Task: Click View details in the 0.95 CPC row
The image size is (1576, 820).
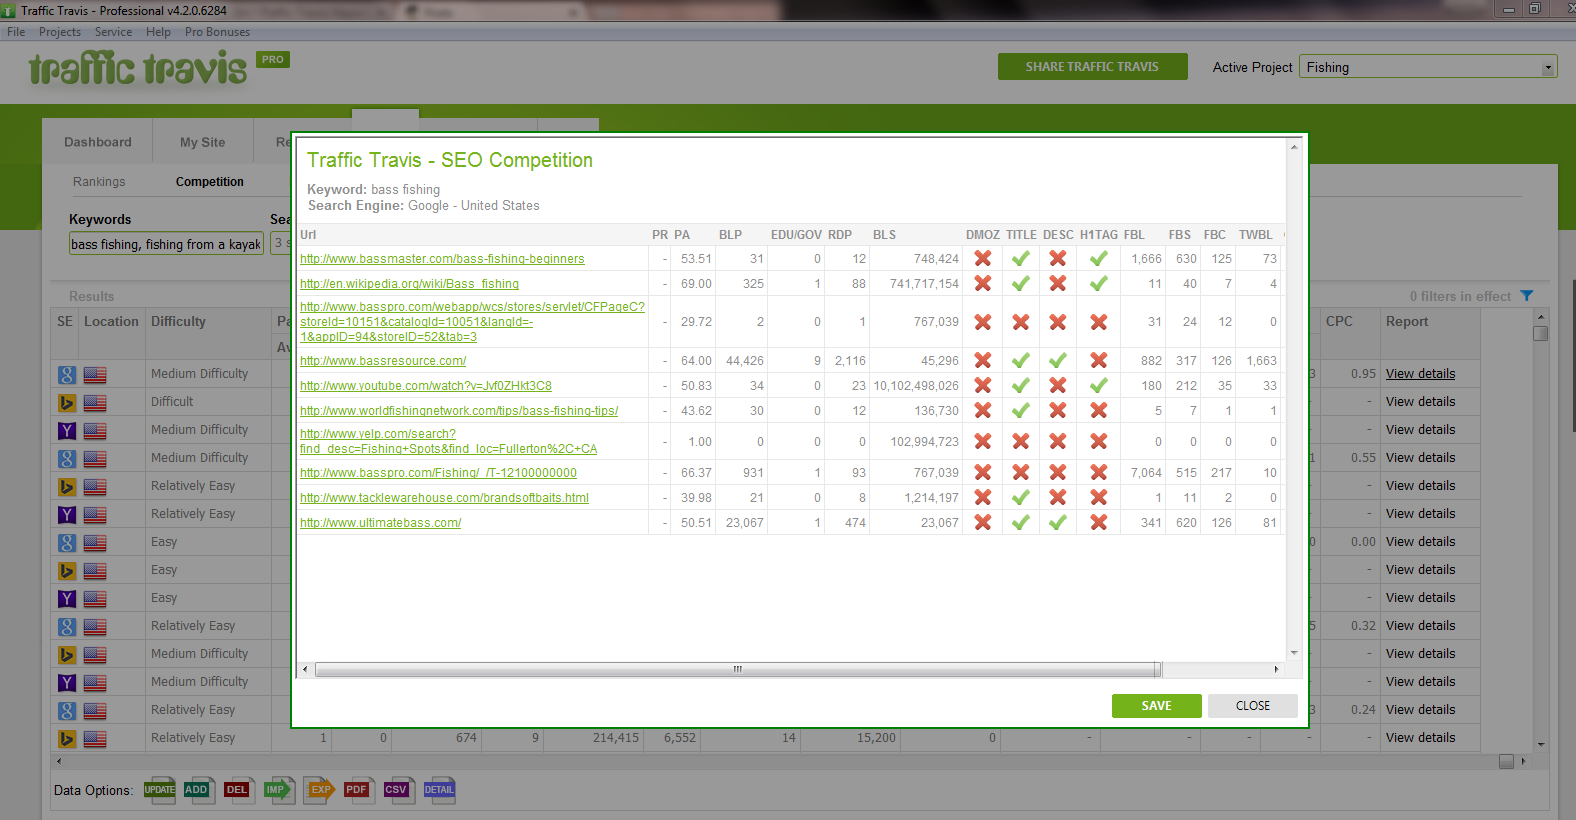Action: point(1420,374)
